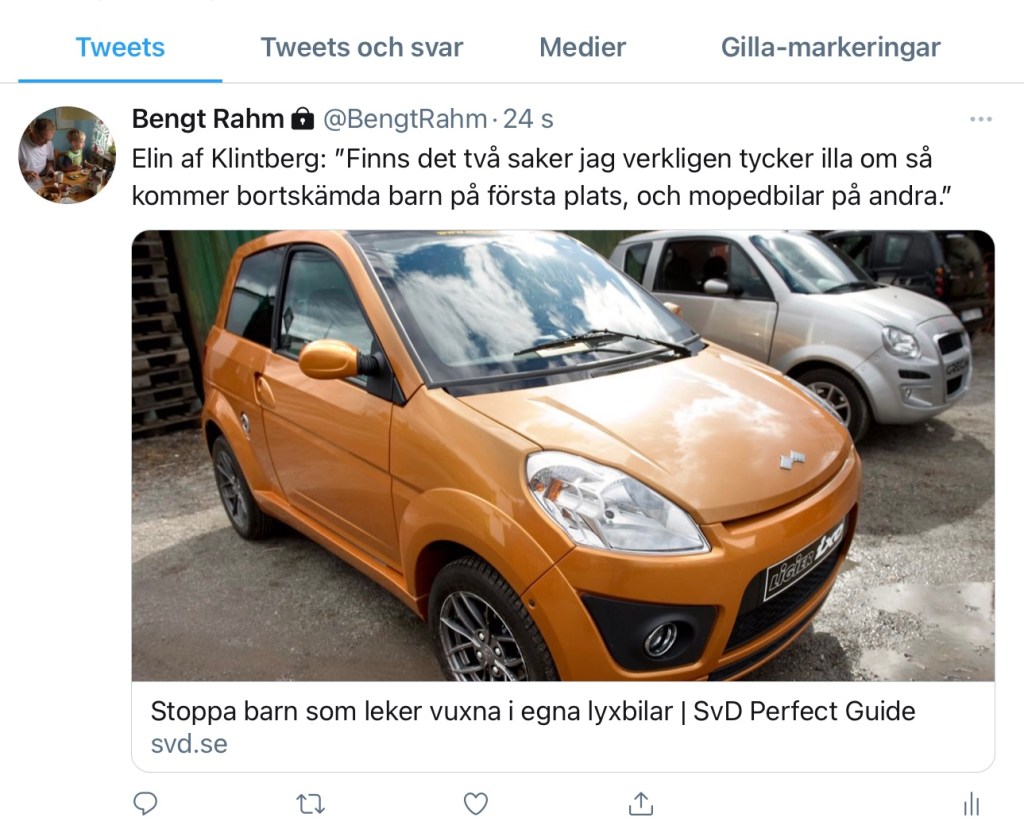Retweet the mopedbilar tweet
Screen dimensions: 1024x833
point(311,803)
